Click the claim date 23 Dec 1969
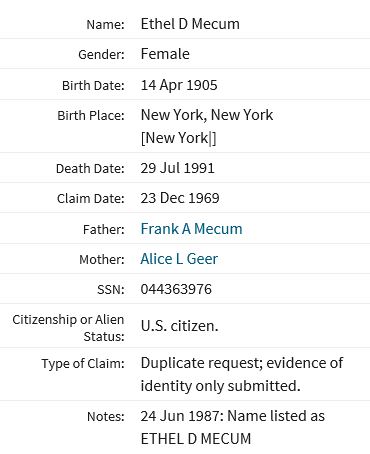The image size is (370, 454). click(180, 198)
